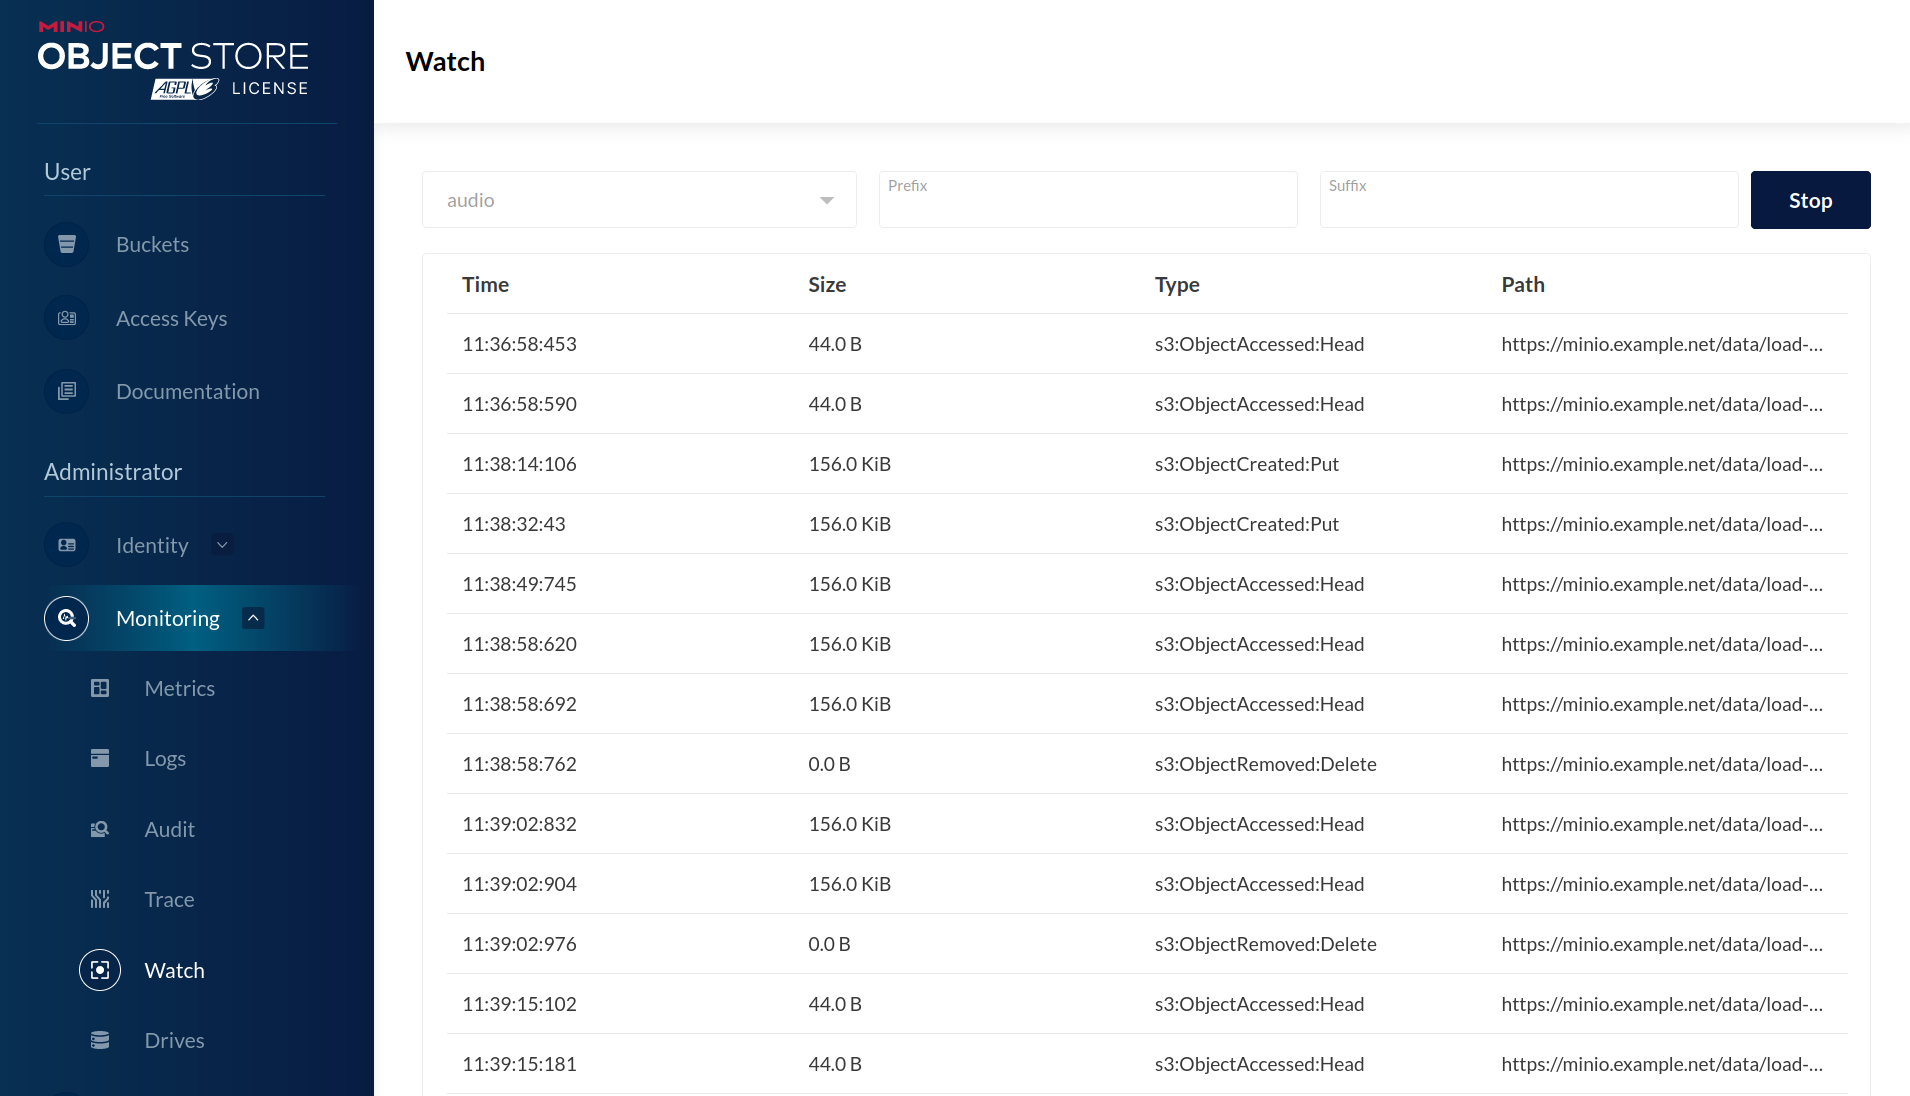The image size is (1910, 1096).
Task: Click the time cell 11:39:02:832
Action: tap(519, 824)
